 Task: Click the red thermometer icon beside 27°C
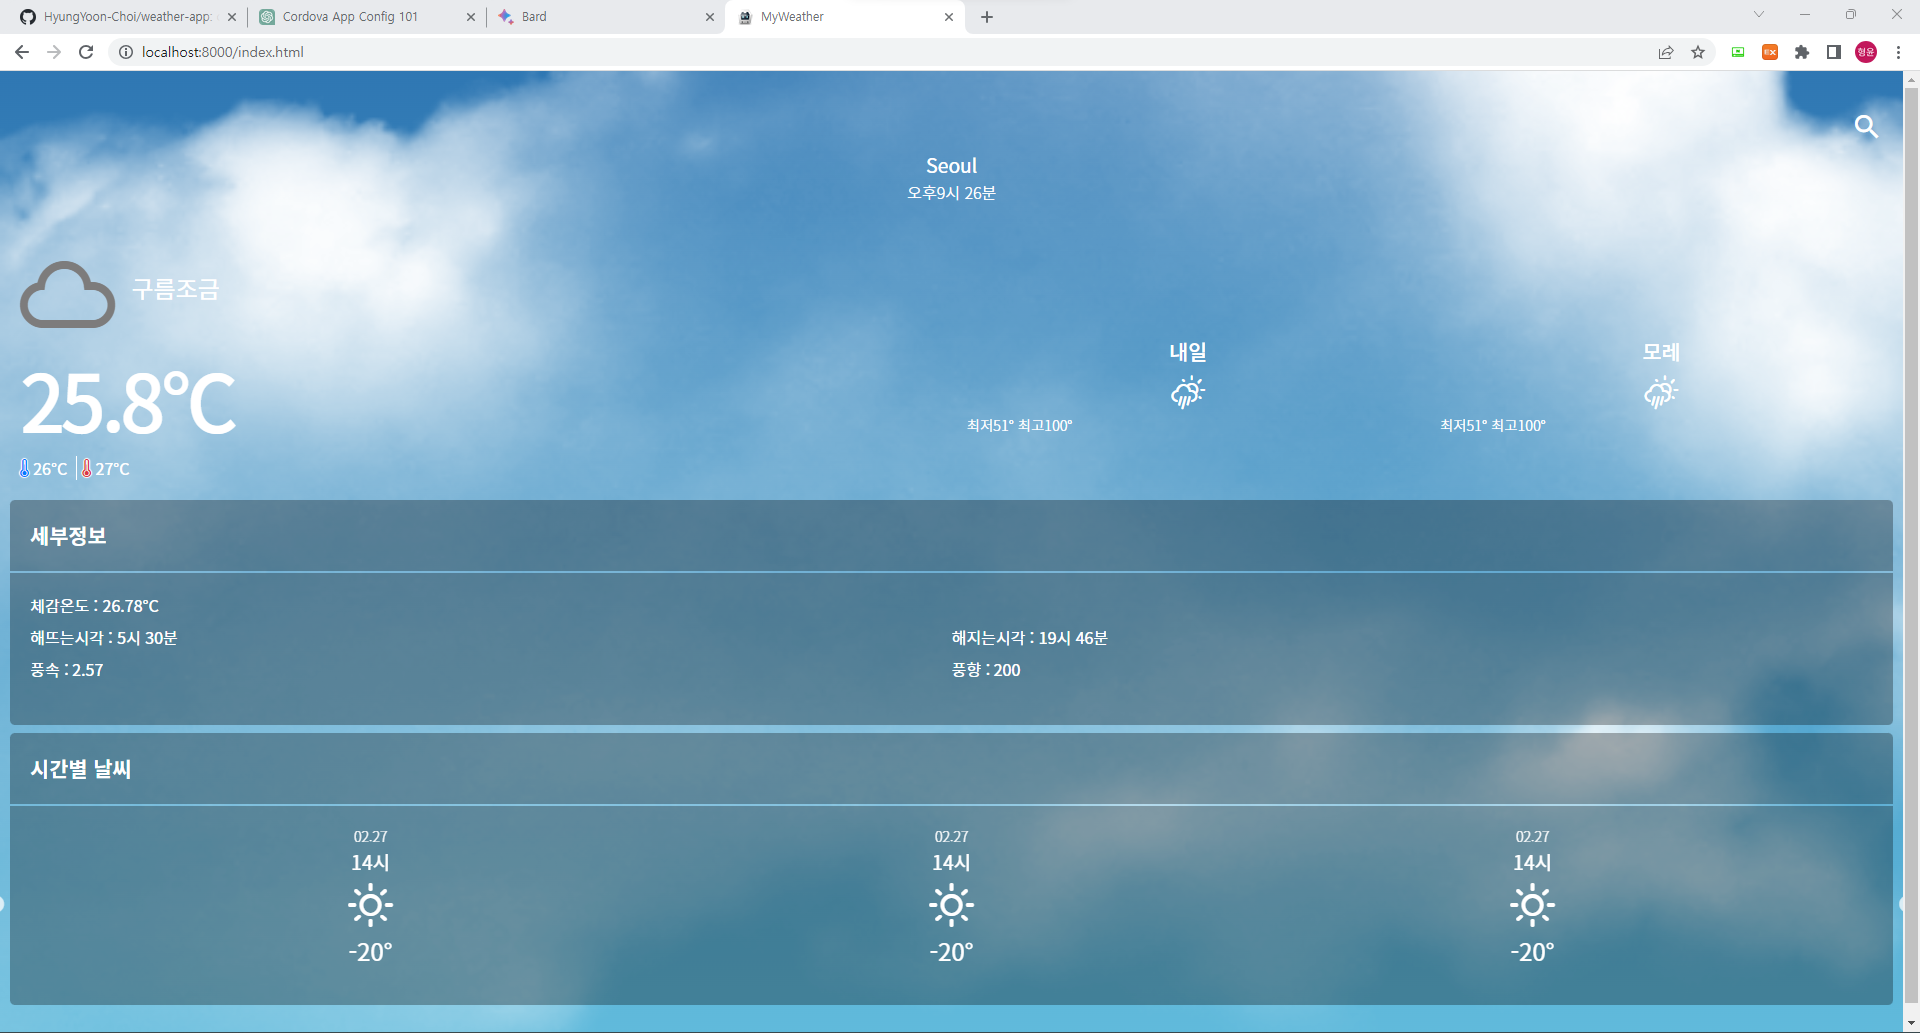(x=87, y=467)
